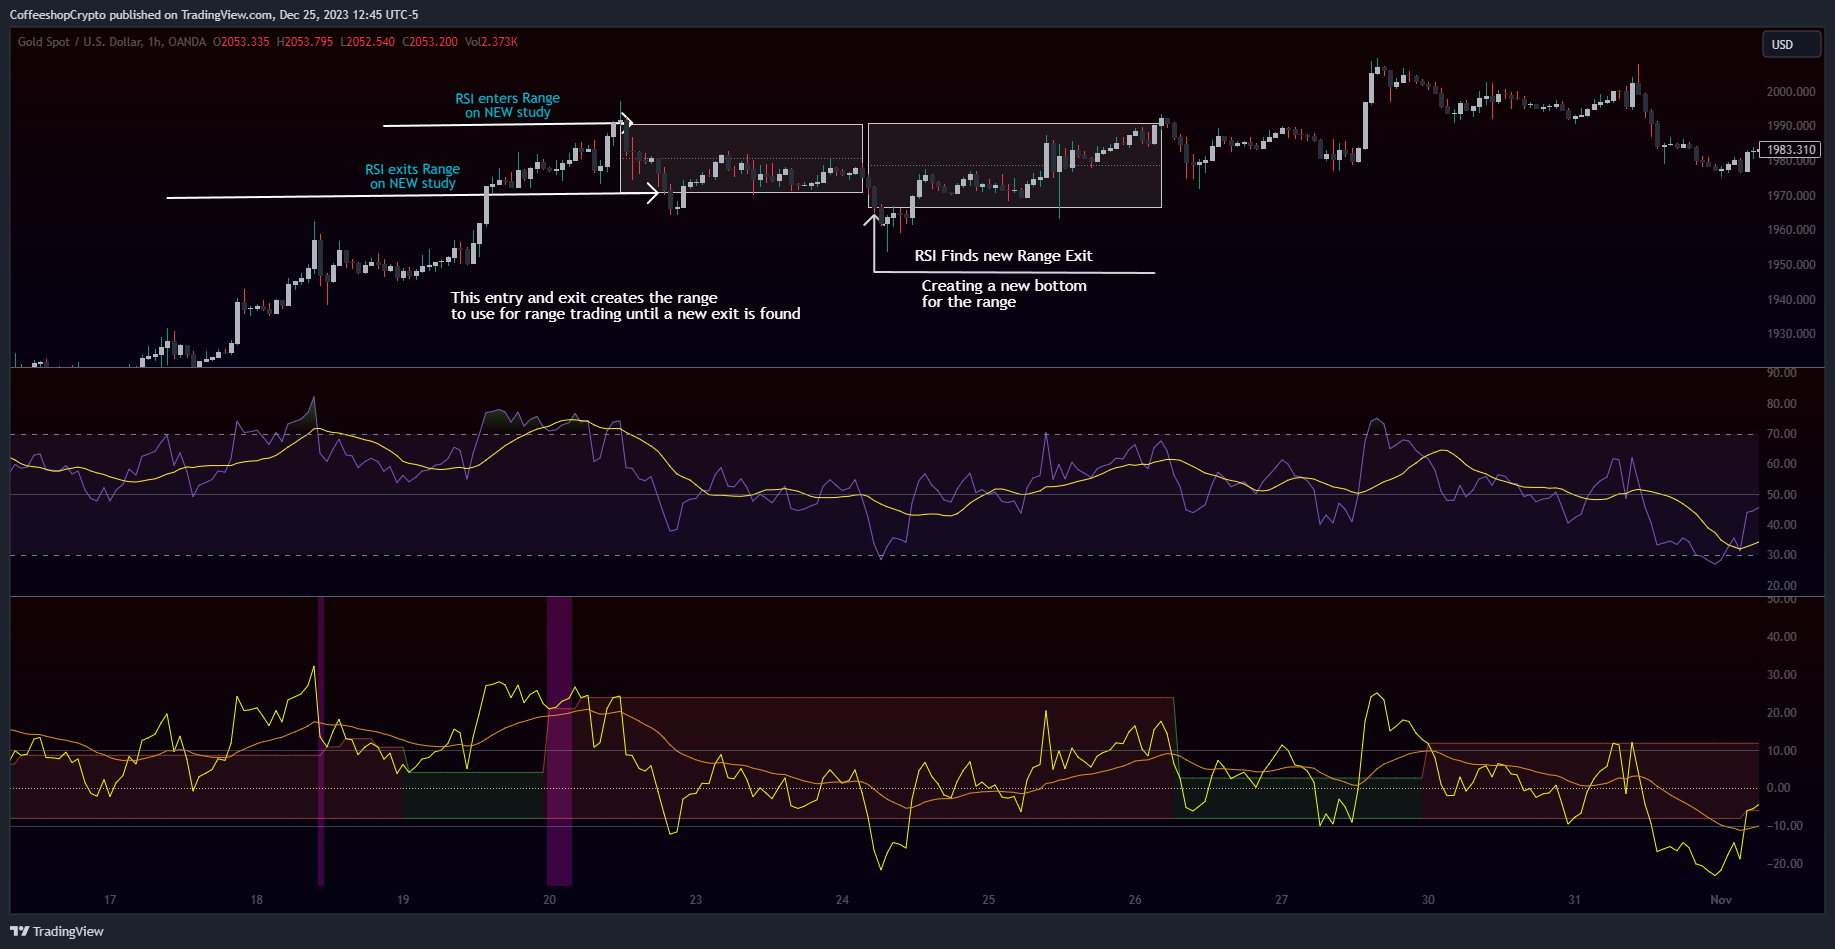Select the 'Creating a new bottom for the range' note
The image size is (1835, 949).
coord(1004,293)
